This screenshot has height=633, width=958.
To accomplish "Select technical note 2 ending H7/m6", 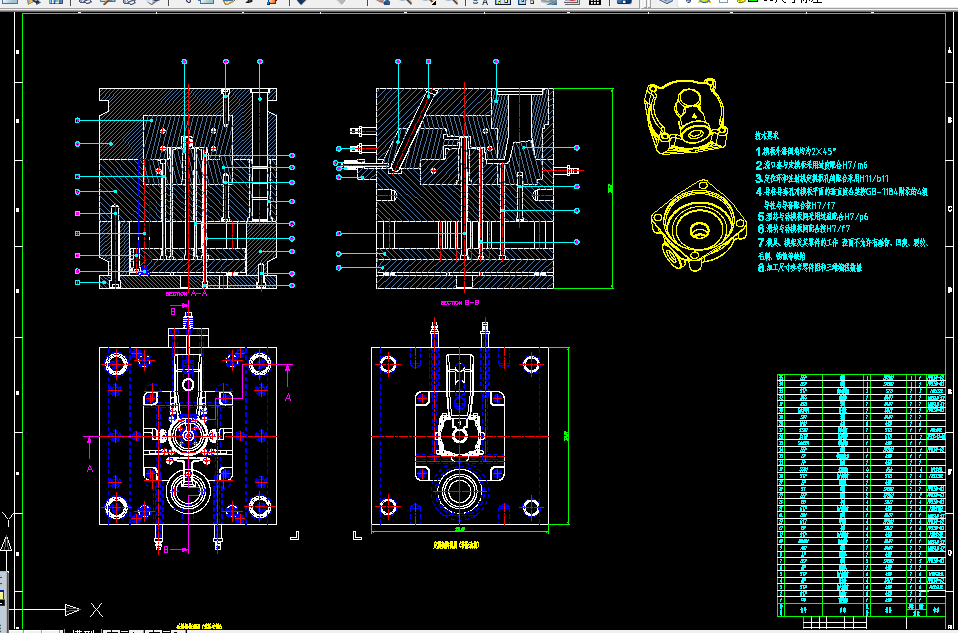I will point(812,165).
